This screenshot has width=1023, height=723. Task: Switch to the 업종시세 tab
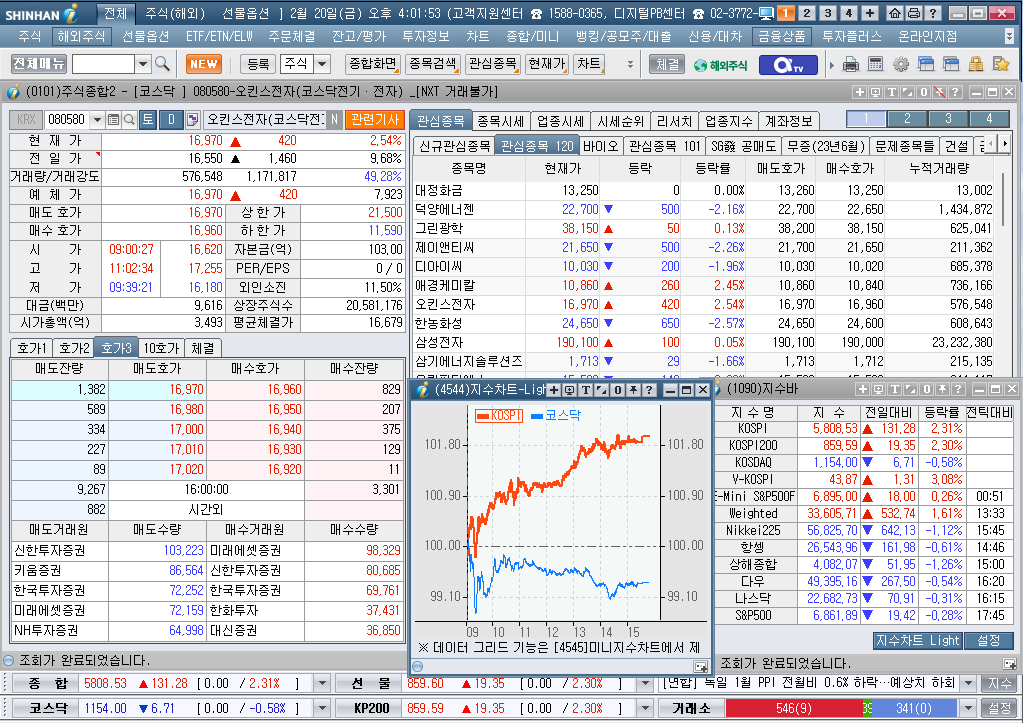(x=560, y=121)
